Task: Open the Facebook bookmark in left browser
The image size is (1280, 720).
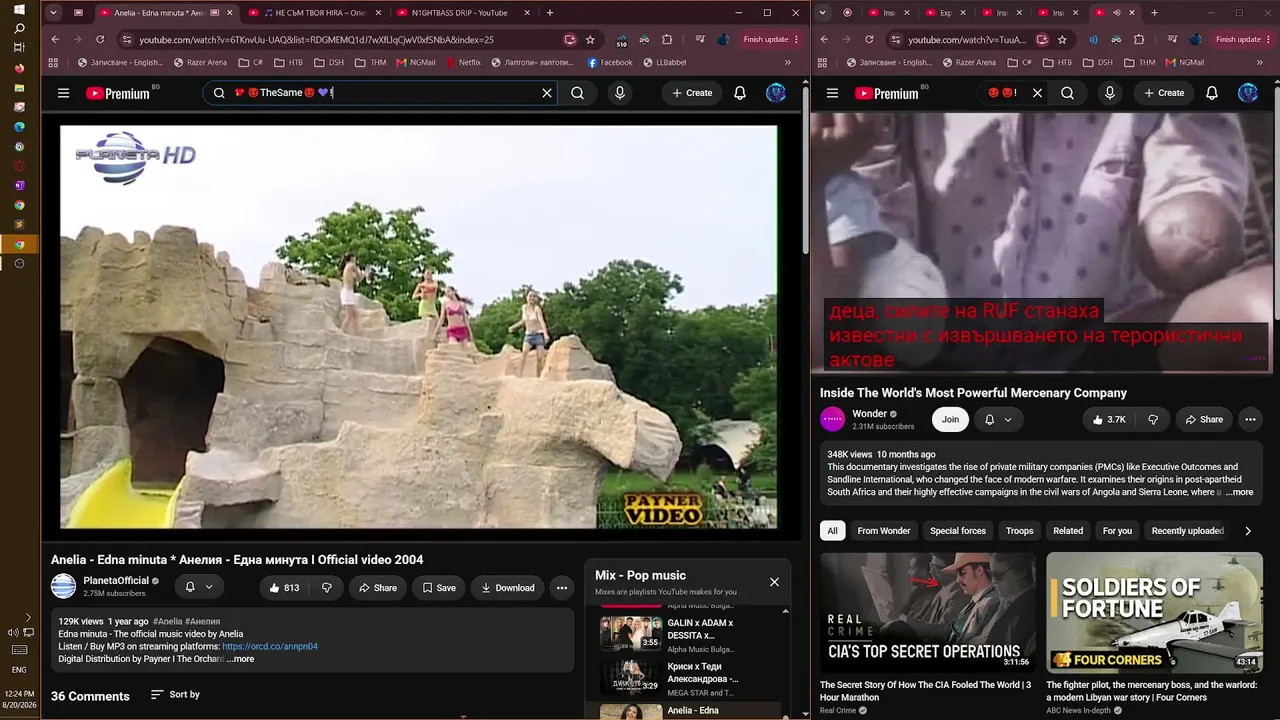Action: coord(610,62)
